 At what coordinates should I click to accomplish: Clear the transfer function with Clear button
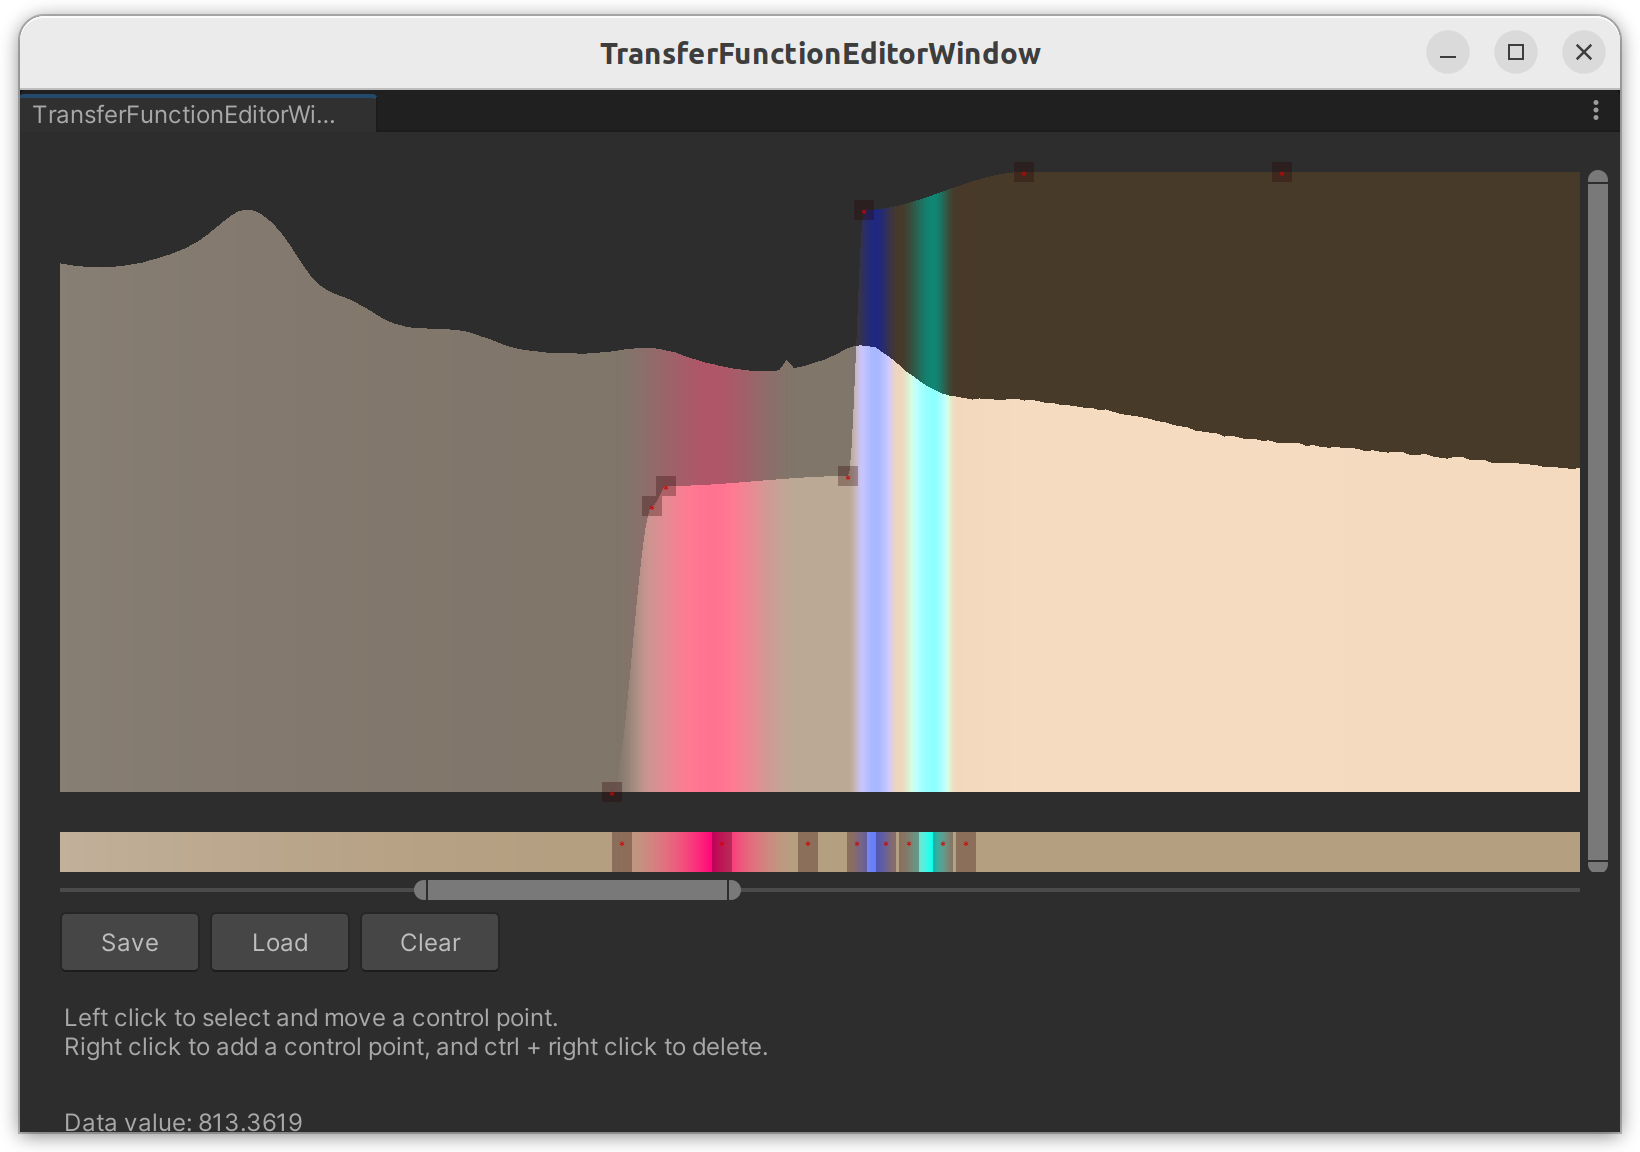(430, 942)
